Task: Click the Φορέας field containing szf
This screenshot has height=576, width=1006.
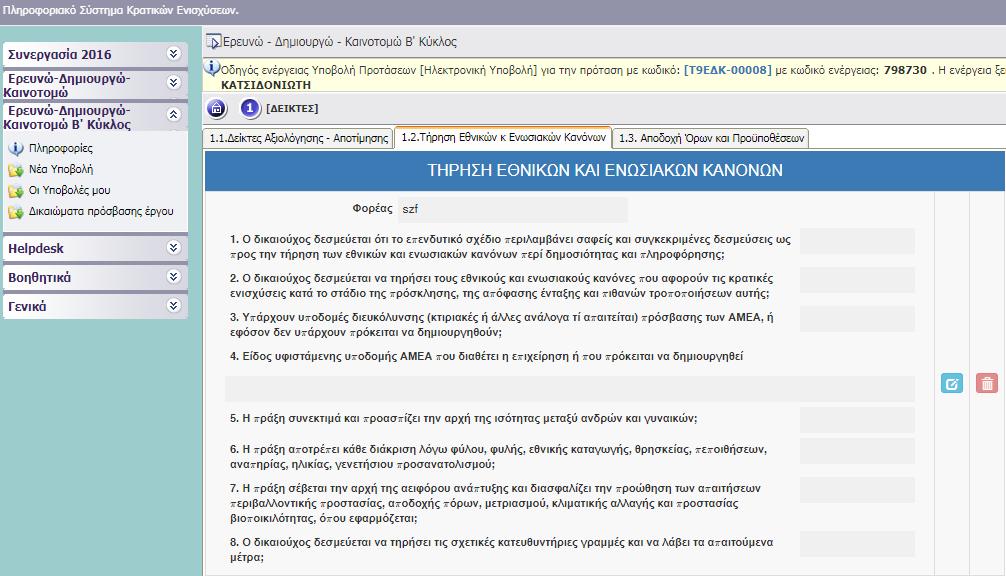Action: 513,209
